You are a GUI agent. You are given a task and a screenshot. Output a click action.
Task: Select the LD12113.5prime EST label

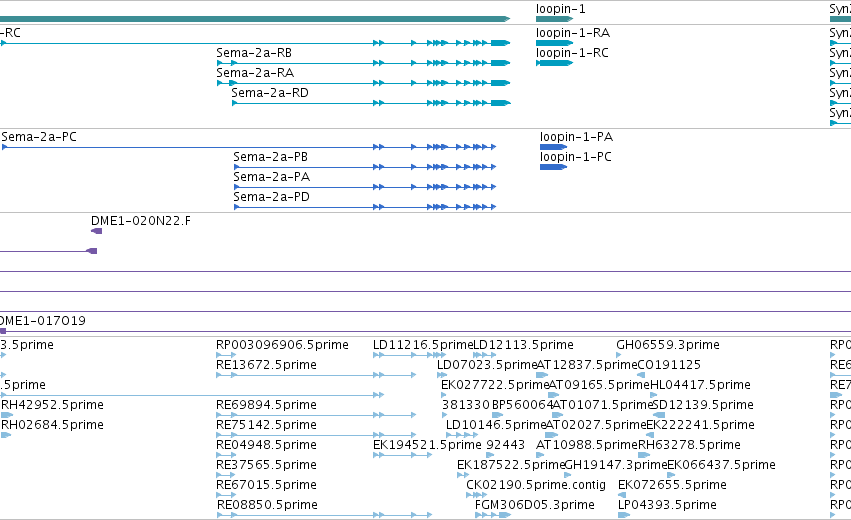523,345
